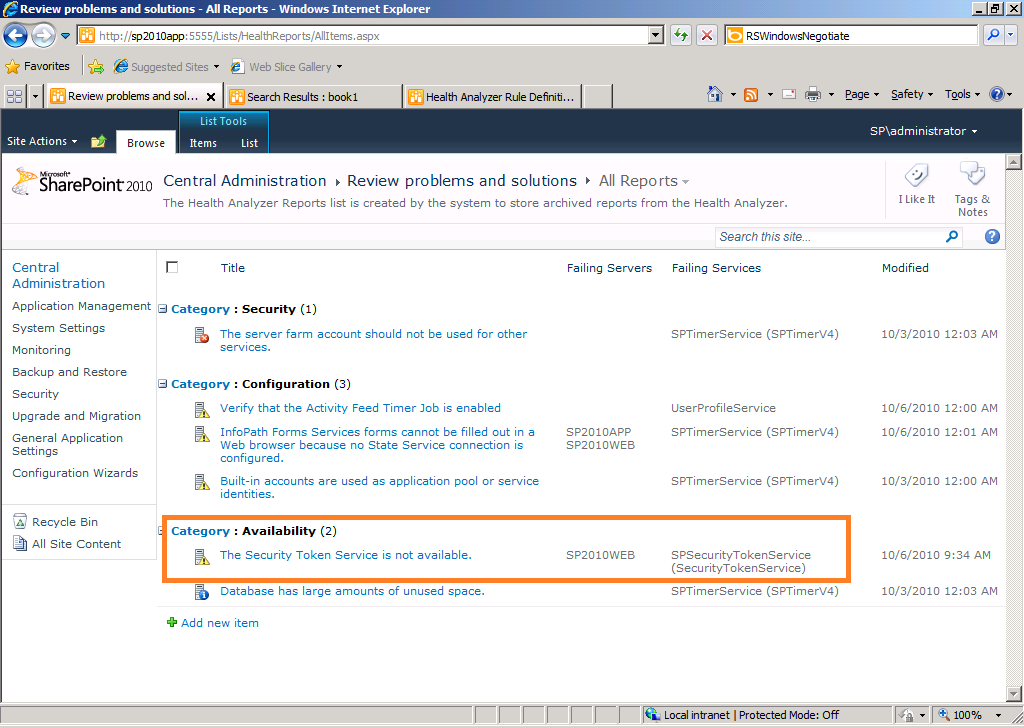Viewport: 1024px width, 728px height.
Task: Tick the select-all checkbox in the list header
Action: tap(172, 267)
